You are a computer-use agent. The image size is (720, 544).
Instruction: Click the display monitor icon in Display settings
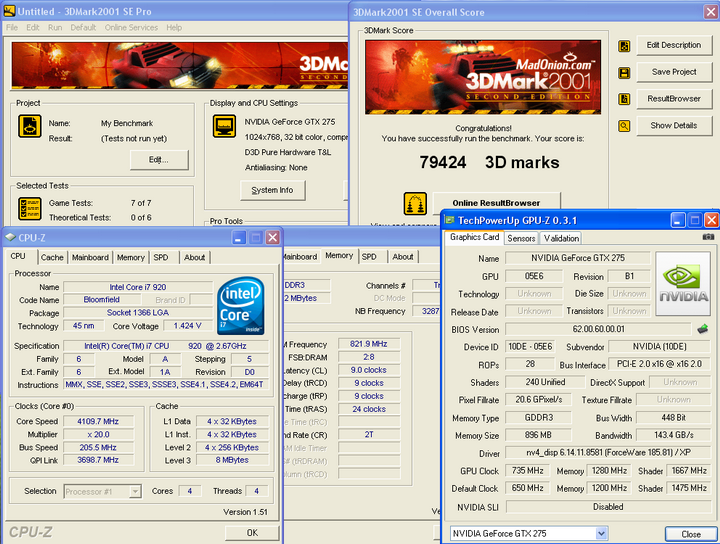point(224,126)
